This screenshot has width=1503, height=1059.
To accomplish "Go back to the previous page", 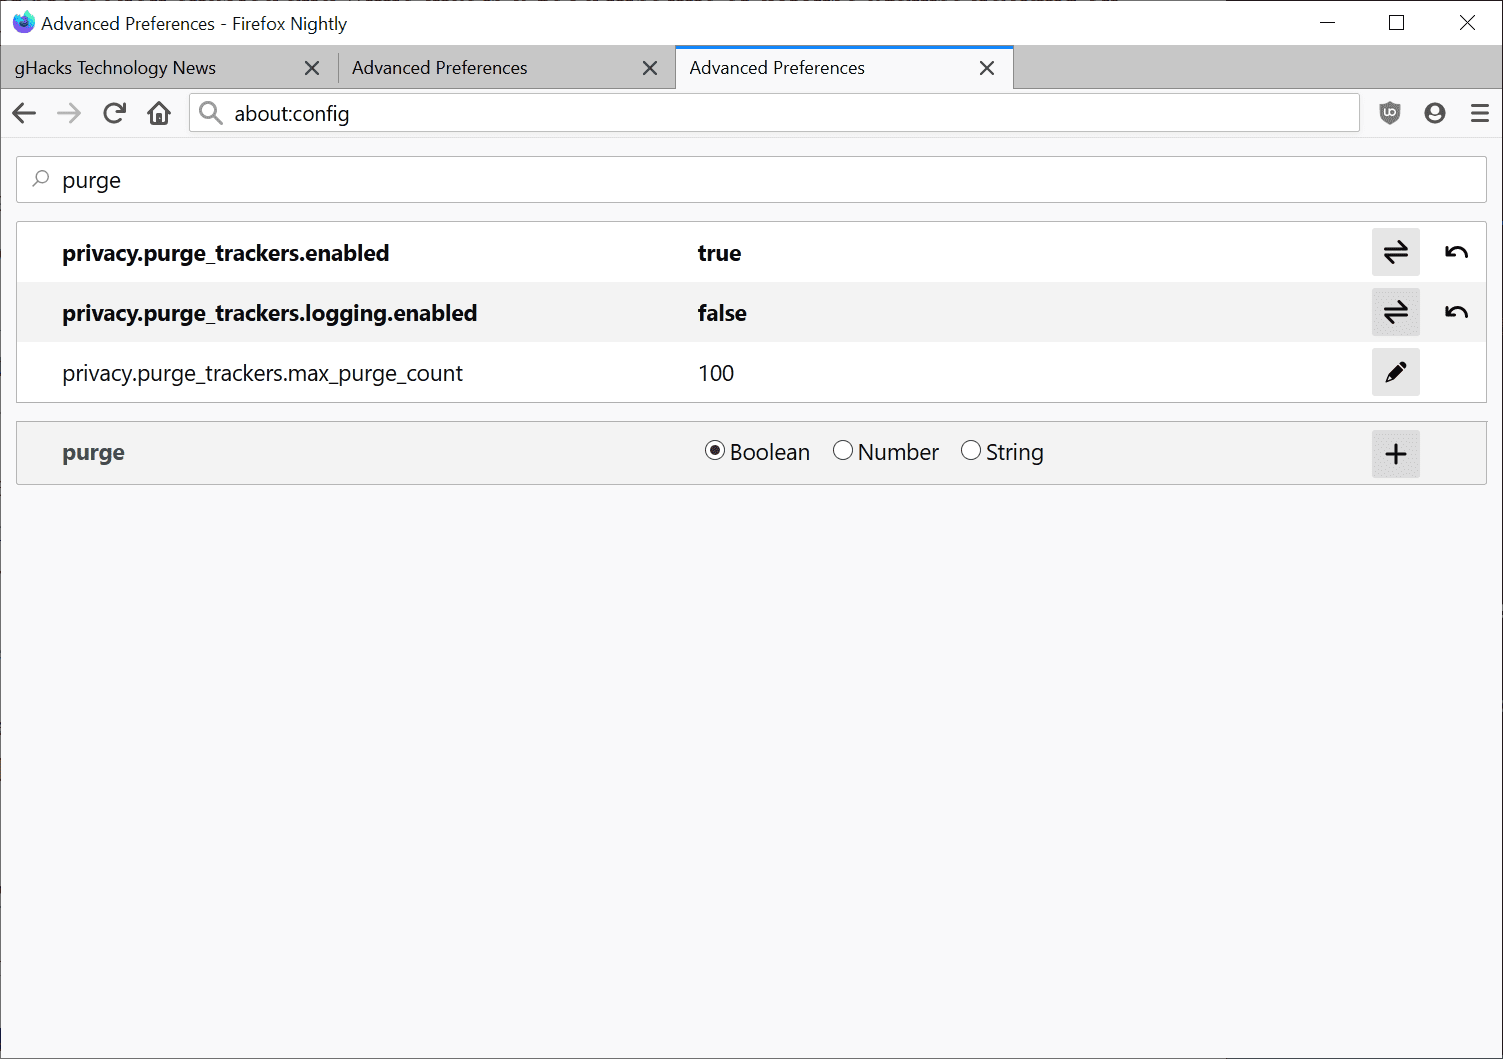I will pyautogui.click(x=25, y=113).
